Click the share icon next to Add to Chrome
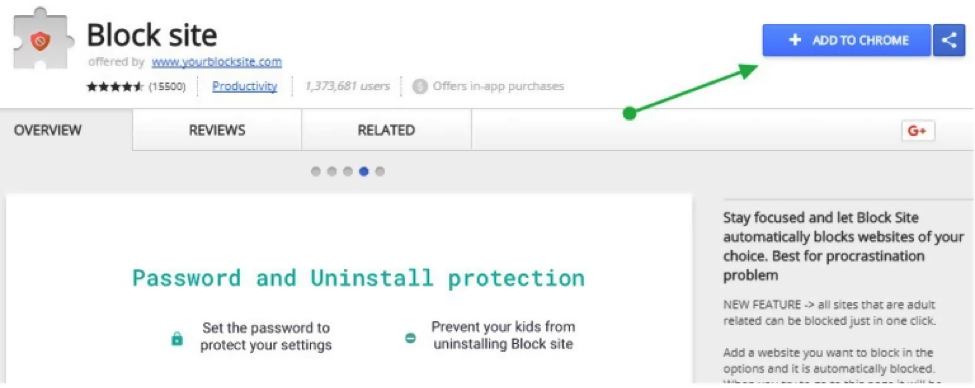Screen dimensions: 975x388 (x=949, y=40)
